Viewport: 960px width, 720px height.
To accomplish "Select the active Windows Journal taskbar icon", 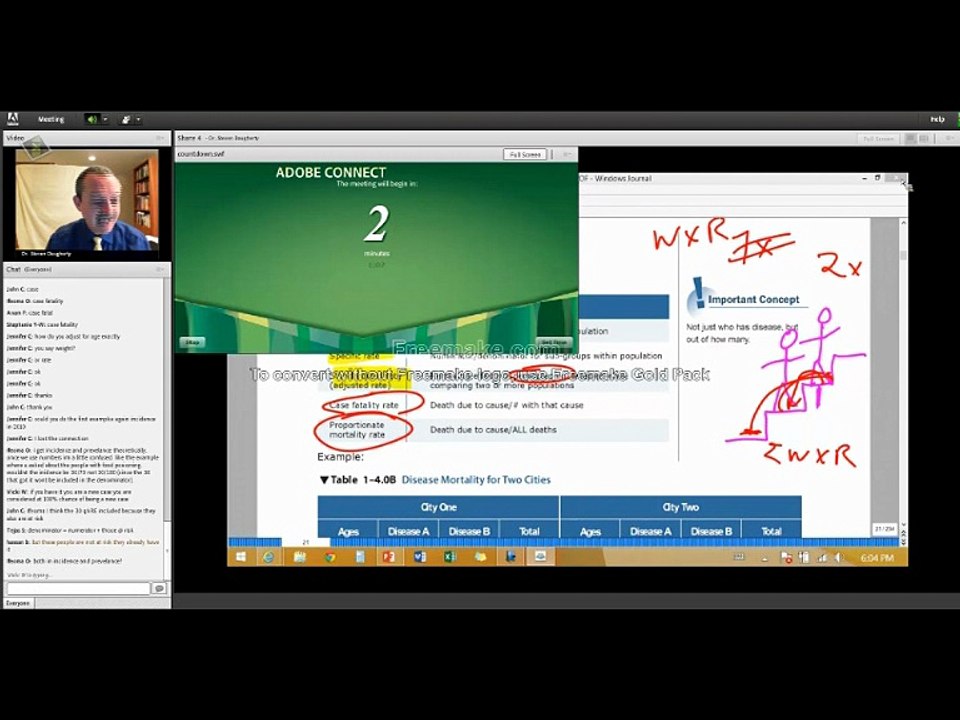I will click(x=540, y=557).
